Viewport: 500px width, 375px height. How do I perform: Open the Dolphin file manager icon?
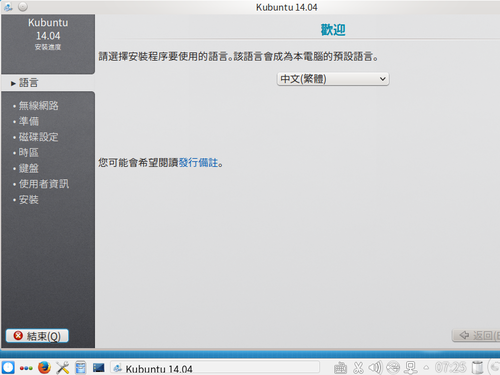pyautogui.click(x=80, y=368)
